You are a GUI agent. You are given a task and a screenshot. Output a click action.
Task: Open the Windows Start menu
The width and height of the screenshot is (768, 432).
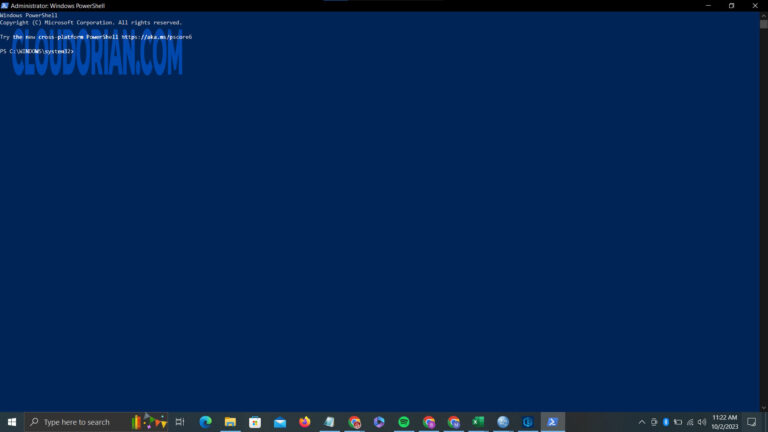tap(12, 422)
